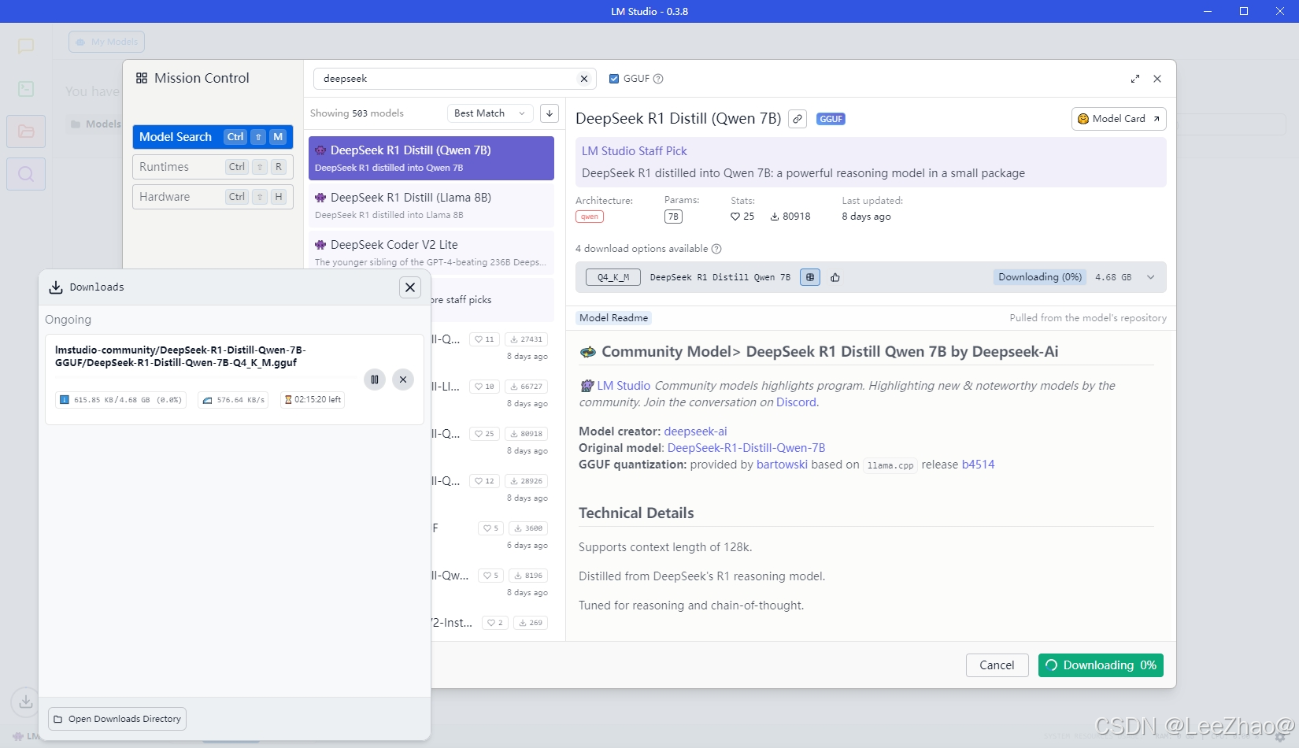The width and height of the screenshot is (1299, 748).
Task: Click the download file name lmstudio-community/DeepSeek-R1-Distill
Action: click(x=180, y=356)
